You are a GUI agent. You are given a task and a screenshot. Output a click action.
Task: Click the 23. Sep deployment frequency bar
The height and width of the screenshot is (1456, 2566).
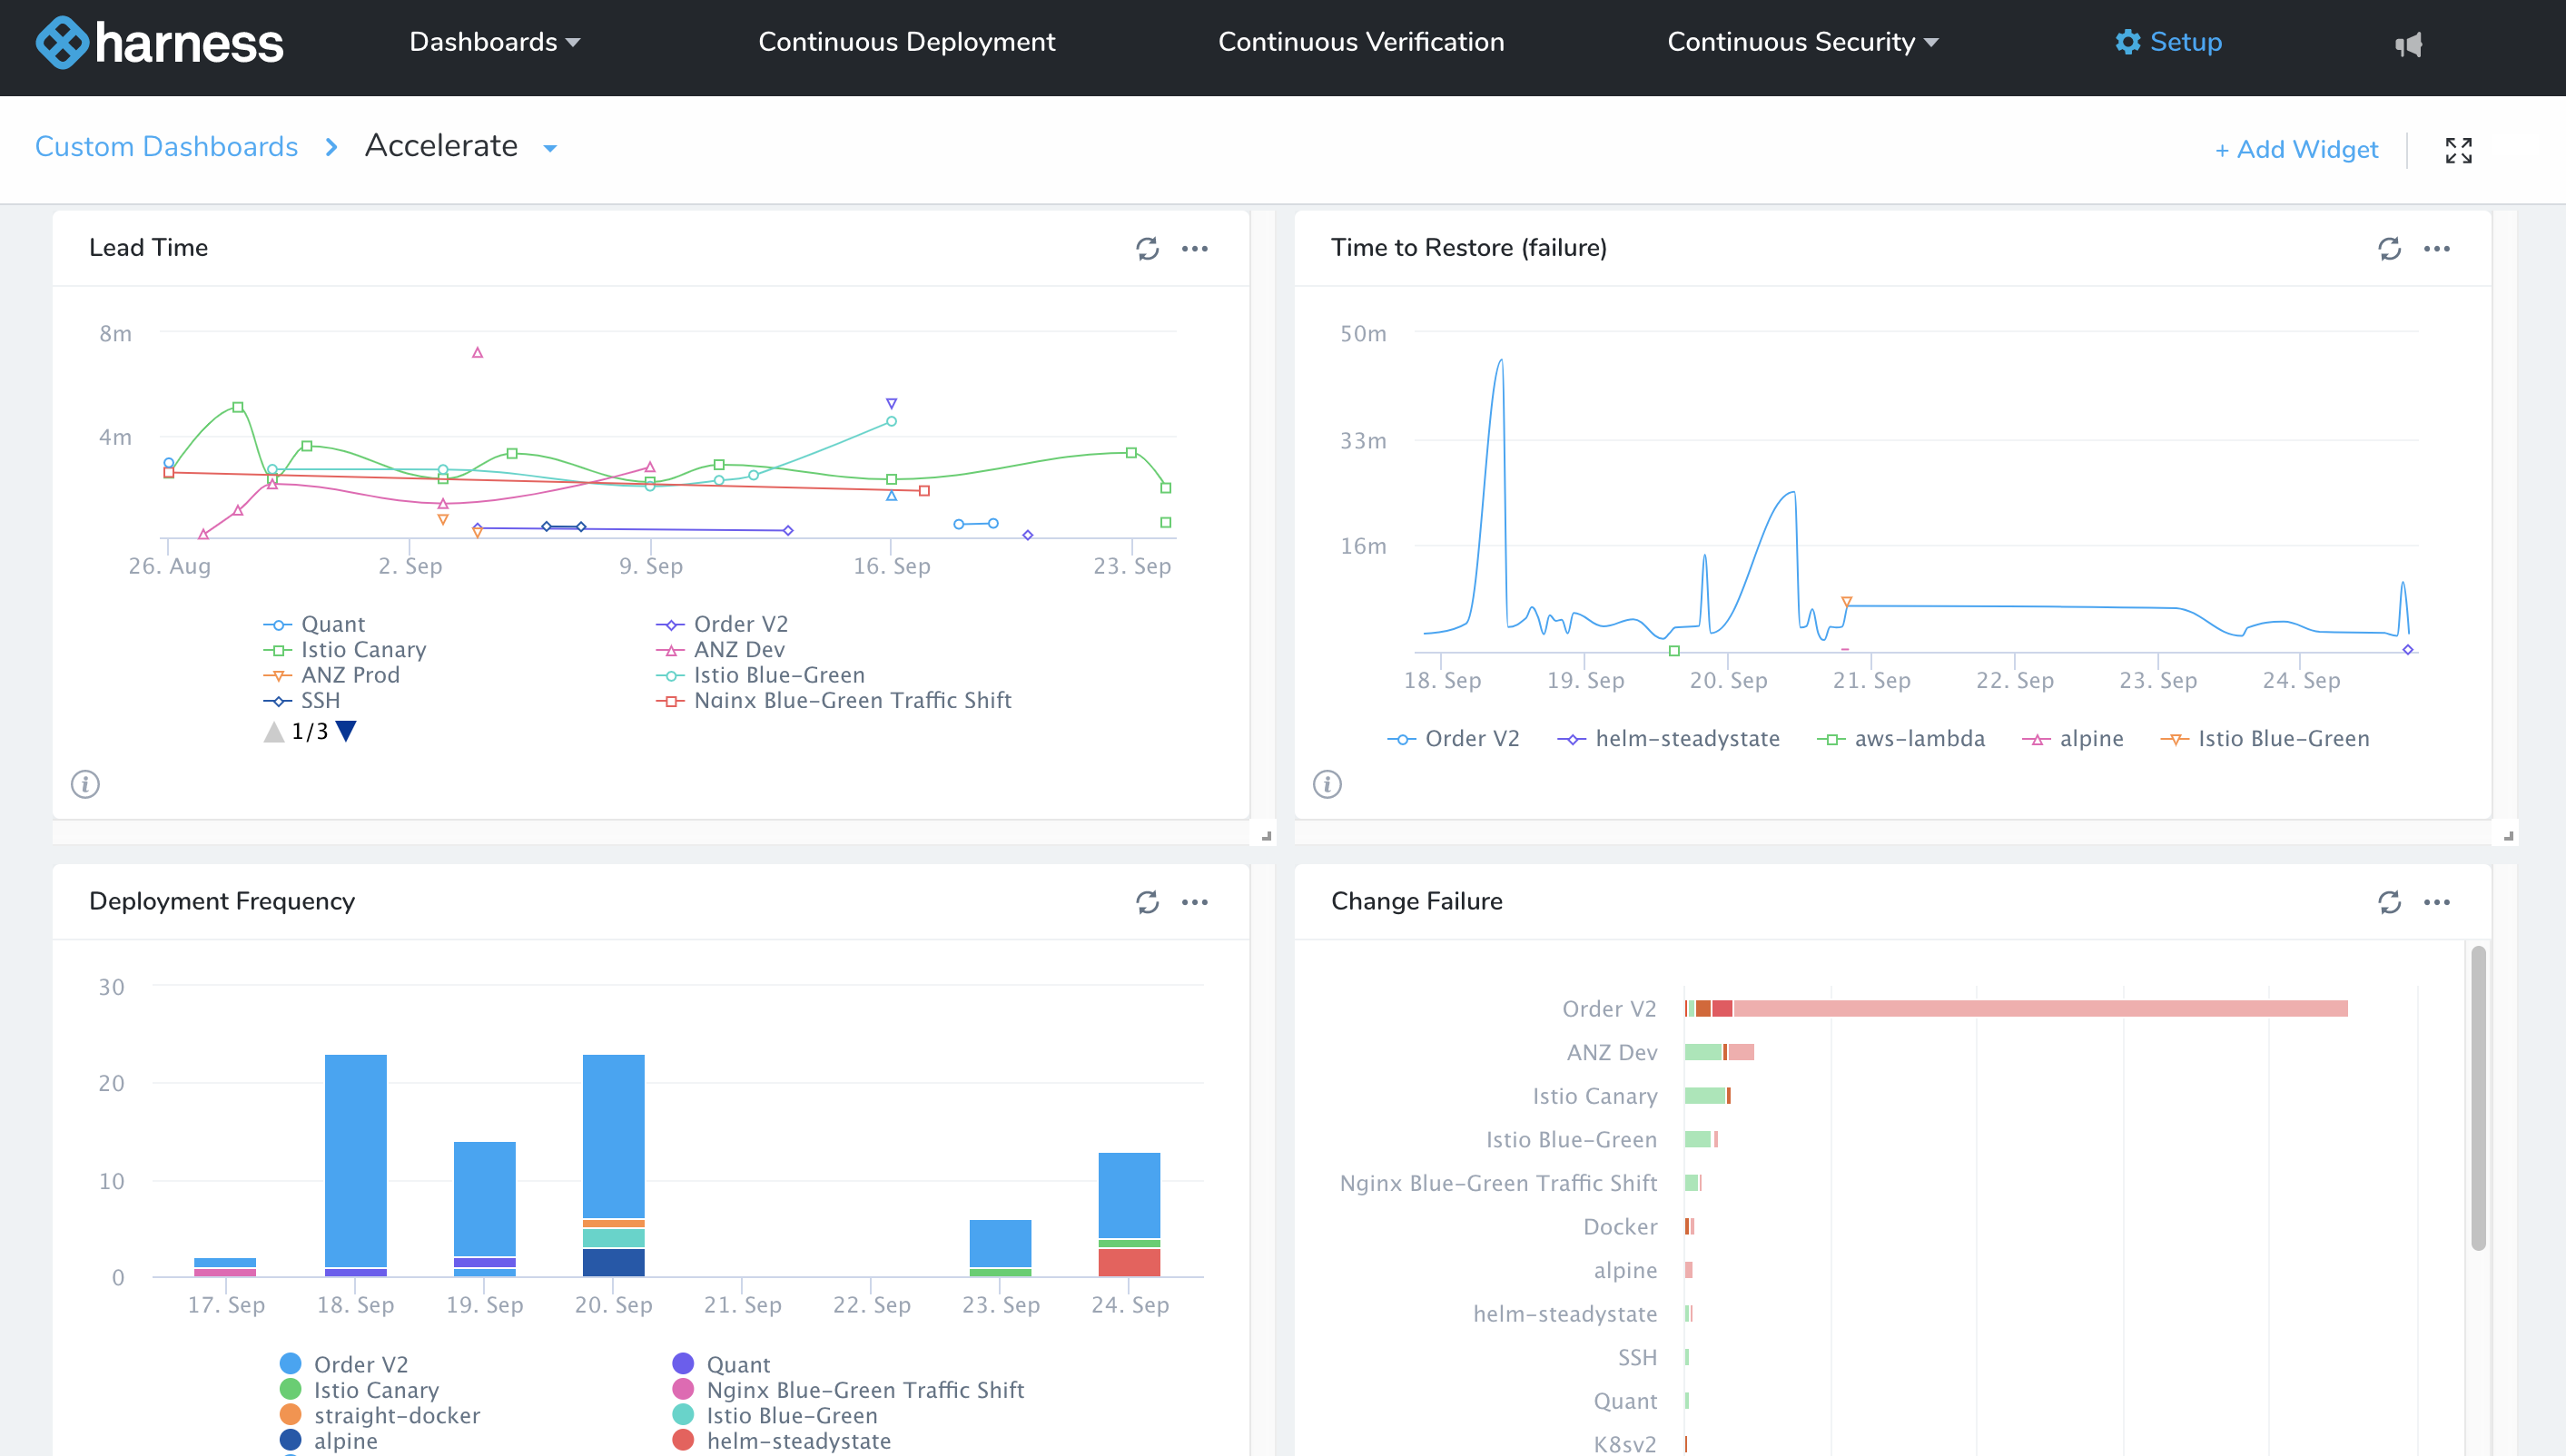tap(1000, 1248)
